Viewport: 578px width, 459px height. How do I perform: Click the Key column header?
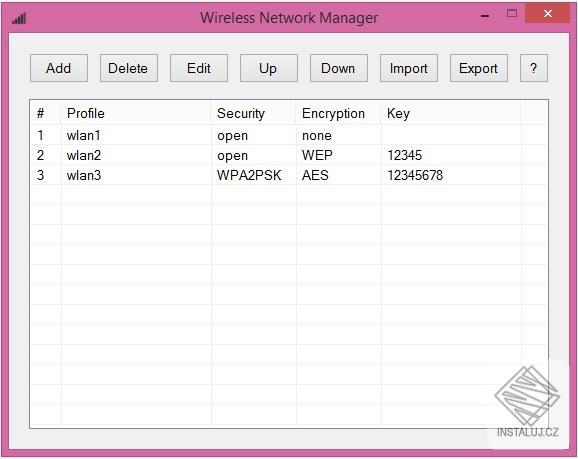tap(451, 113)
